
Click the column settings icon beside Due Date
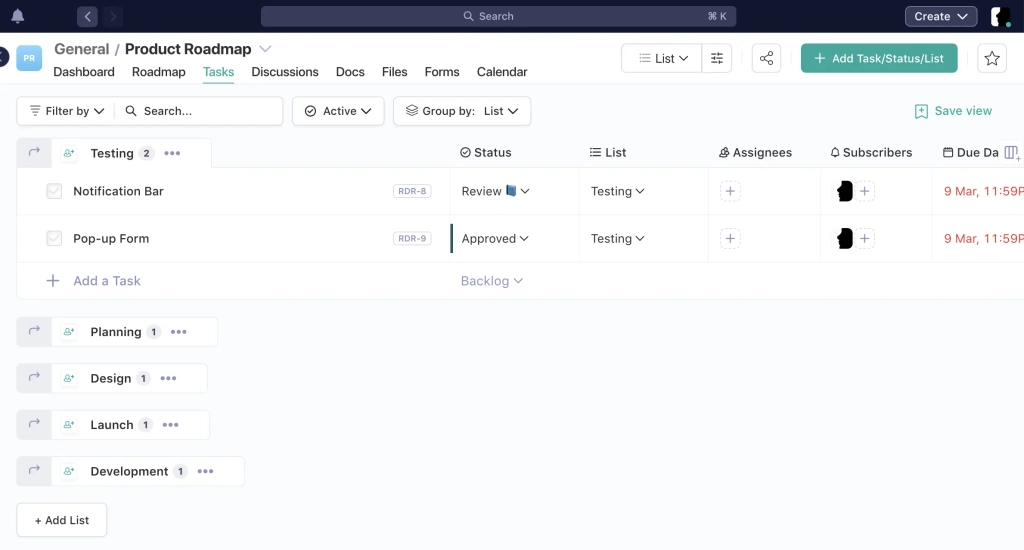(x=1012, y=153)
